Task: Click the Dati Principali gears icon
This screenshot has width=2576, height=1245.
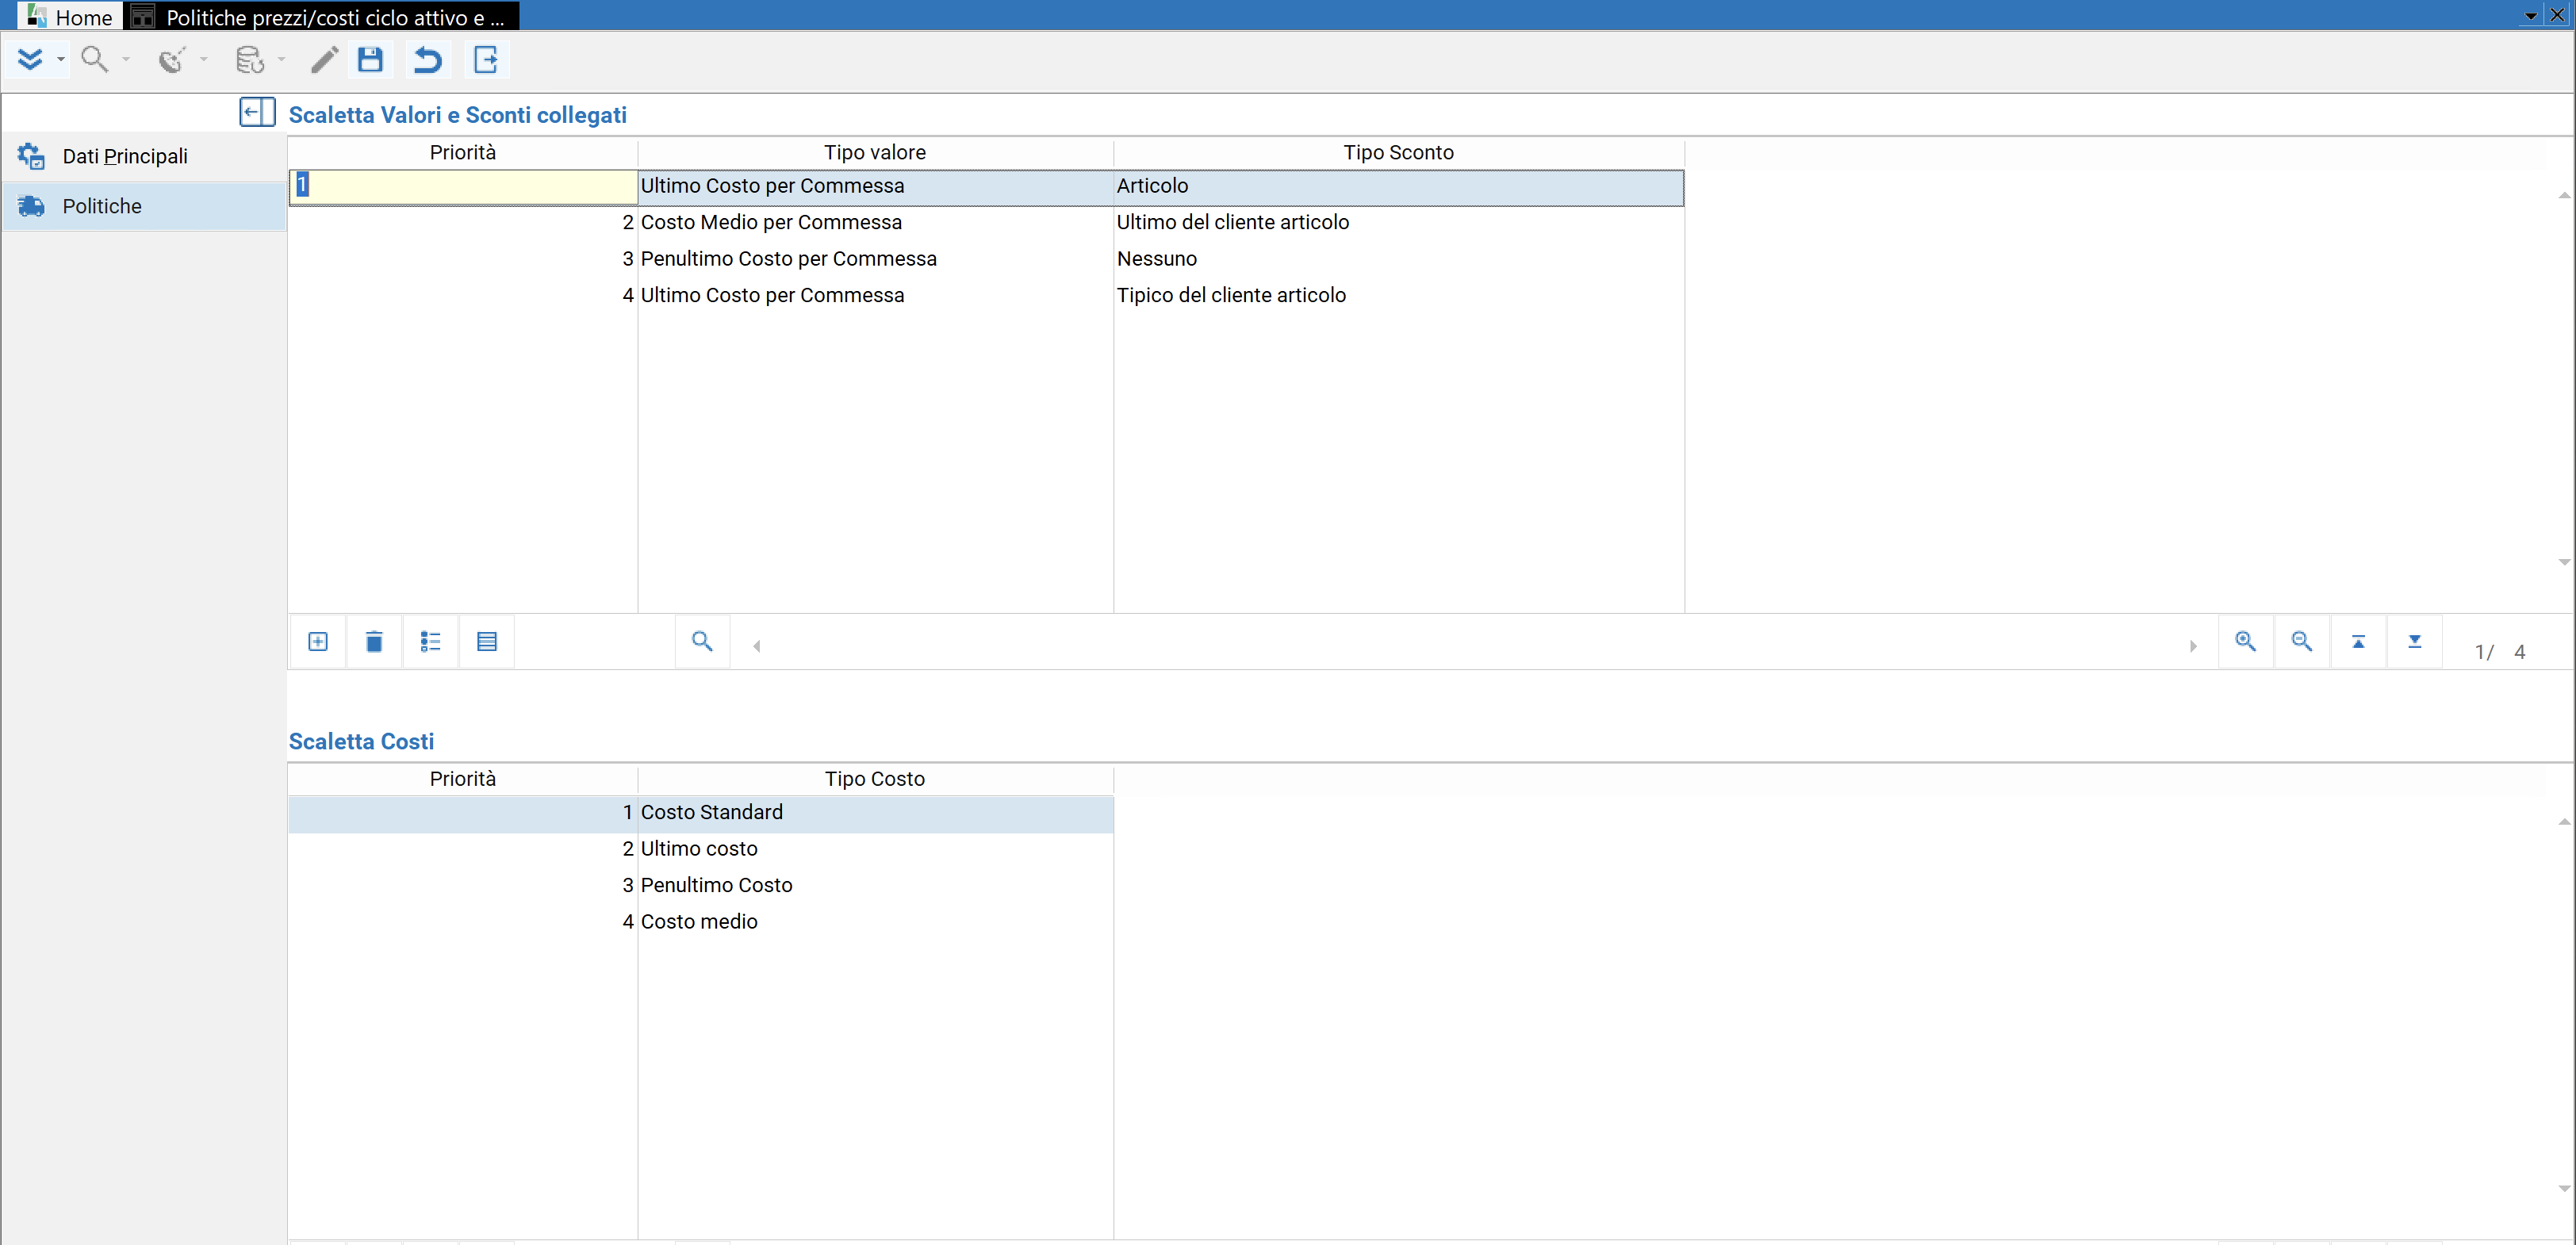Action: click(x=31, y=156)
